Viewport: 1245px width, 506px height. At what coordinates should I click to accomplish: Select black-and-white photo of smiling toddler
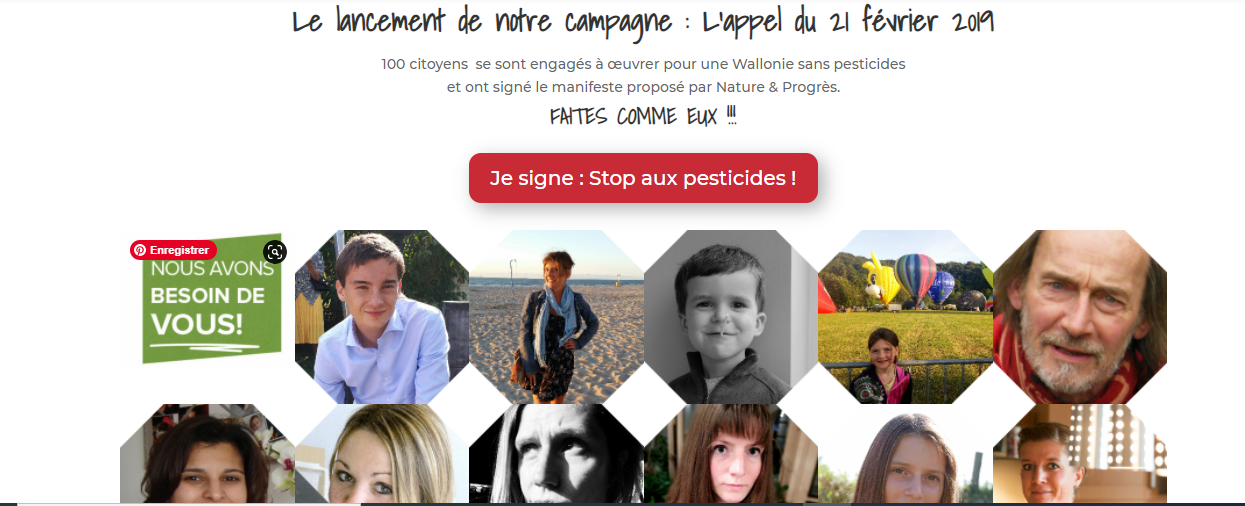(731, 317)
